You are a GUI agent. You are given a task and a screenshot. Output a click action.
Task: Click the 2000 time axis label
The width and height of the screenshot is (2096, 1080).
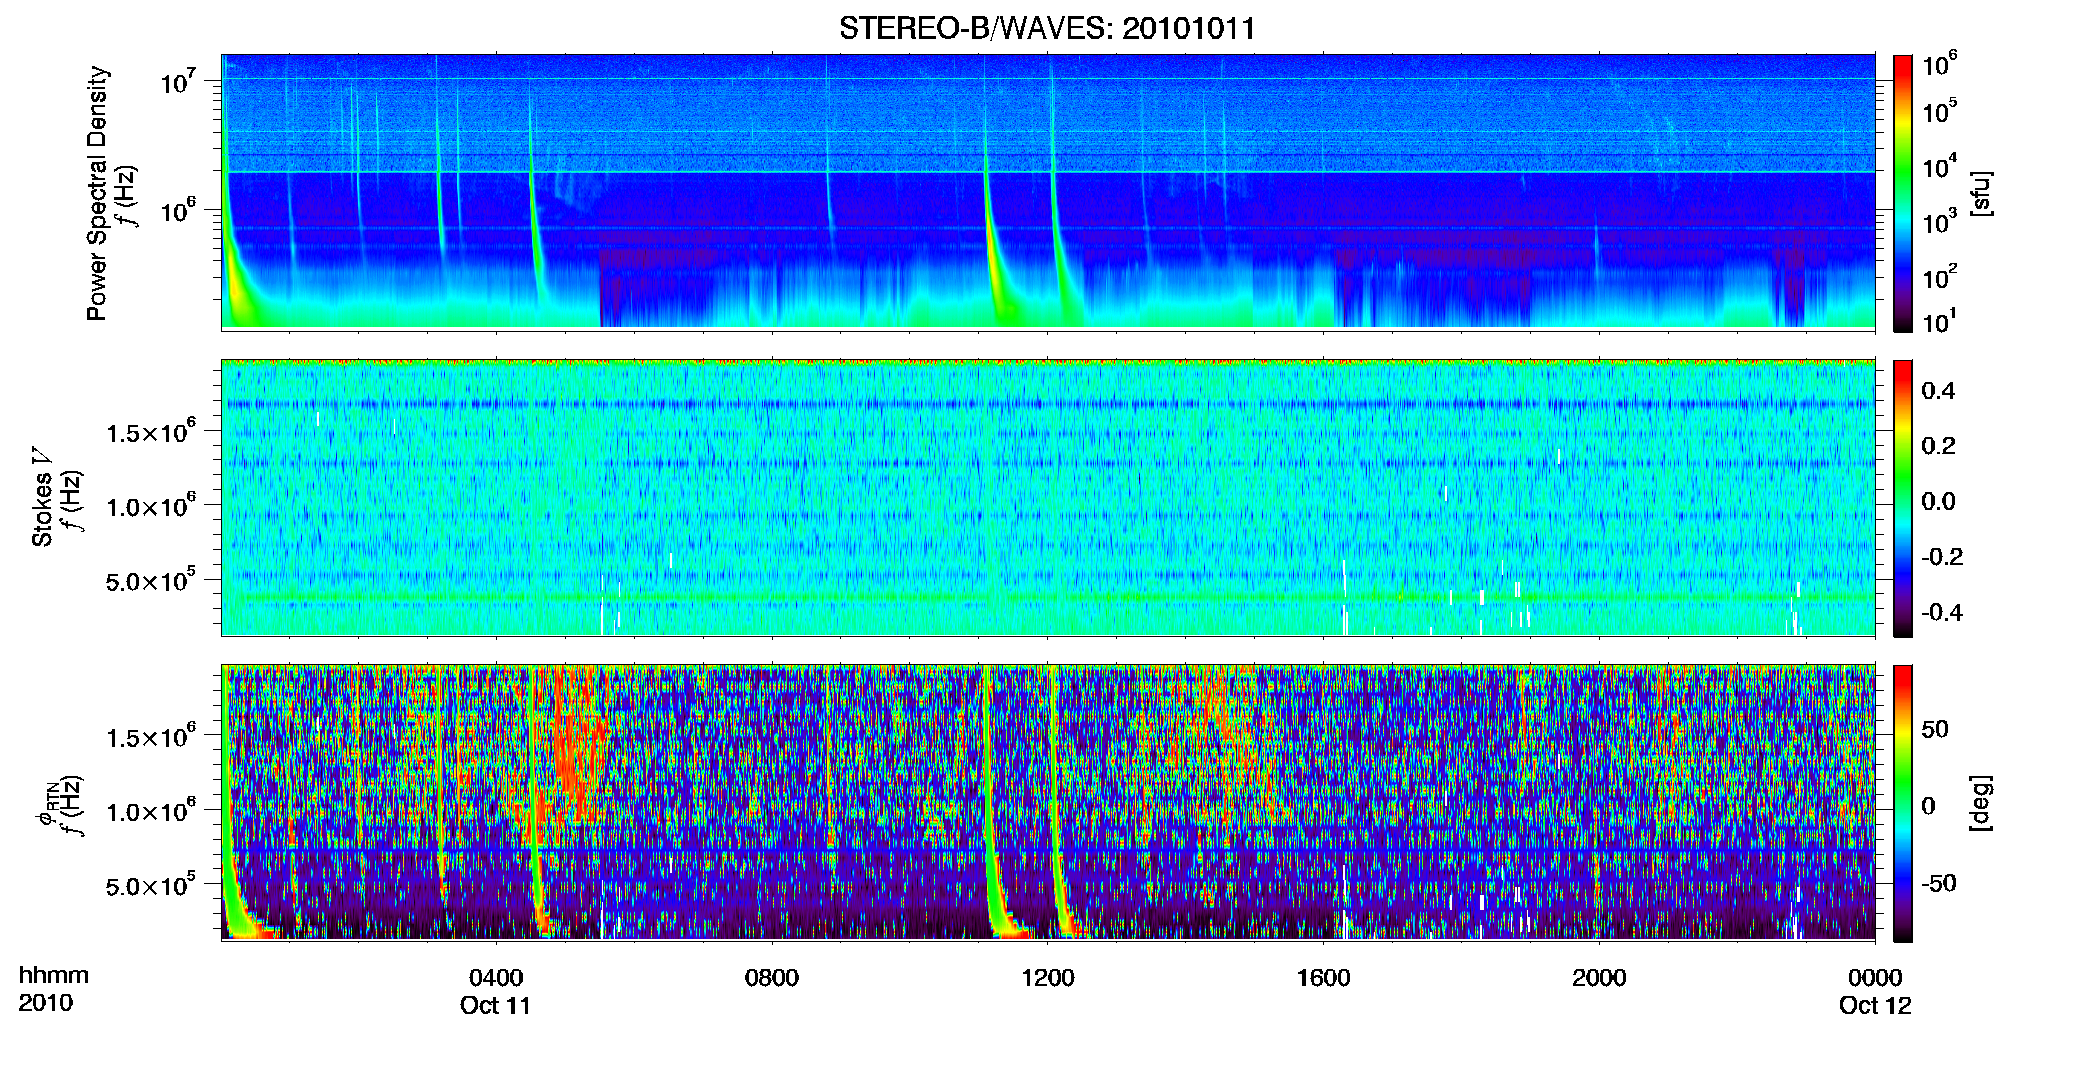point(1599,977)
